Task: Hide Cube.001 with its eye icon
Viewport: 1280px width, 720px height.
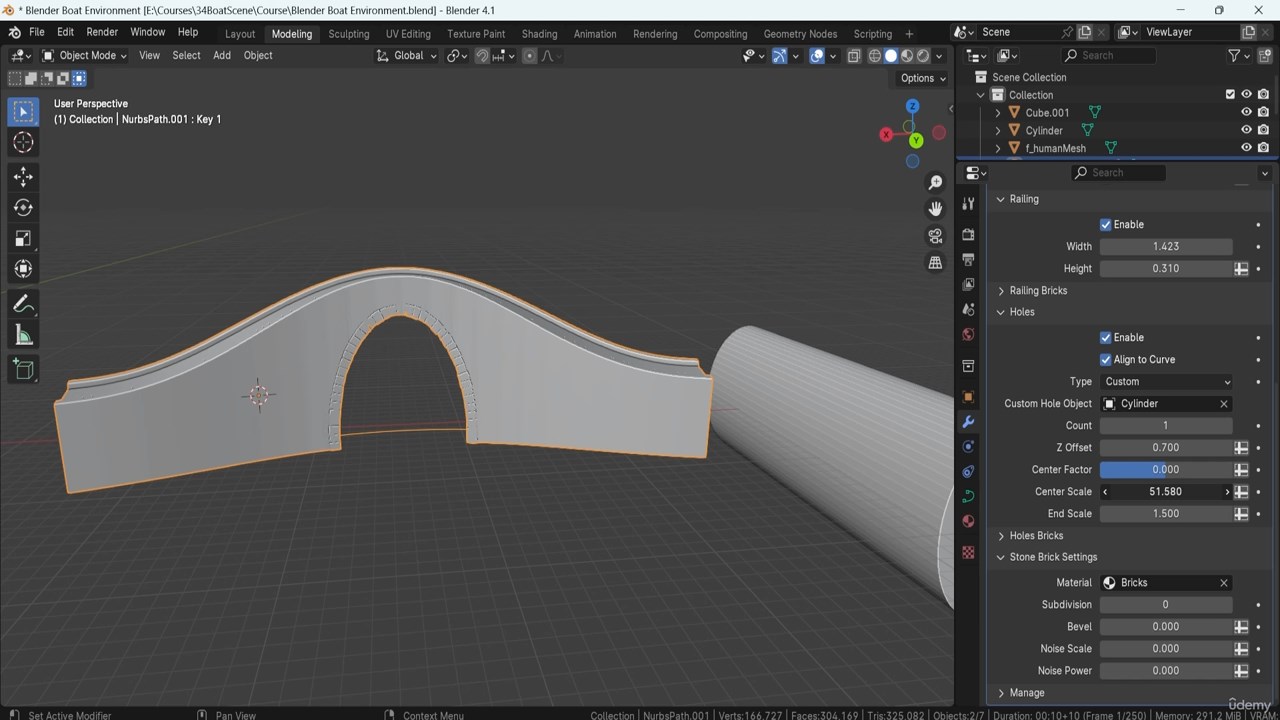Action: 1246,113
